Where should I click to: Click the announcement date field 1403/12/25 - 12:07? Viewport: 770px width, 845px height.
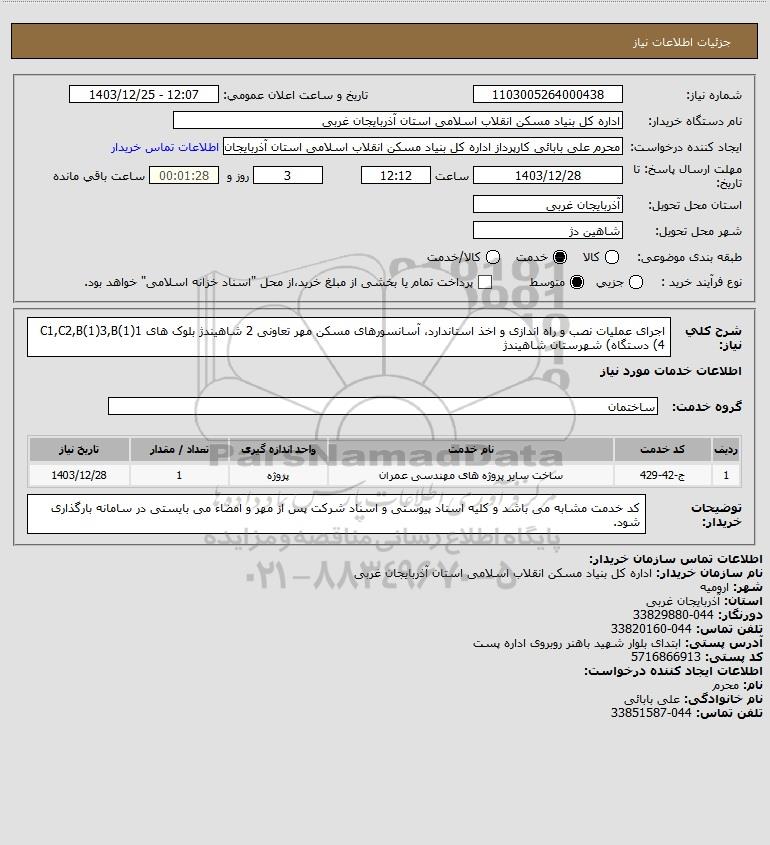(144, 94)
